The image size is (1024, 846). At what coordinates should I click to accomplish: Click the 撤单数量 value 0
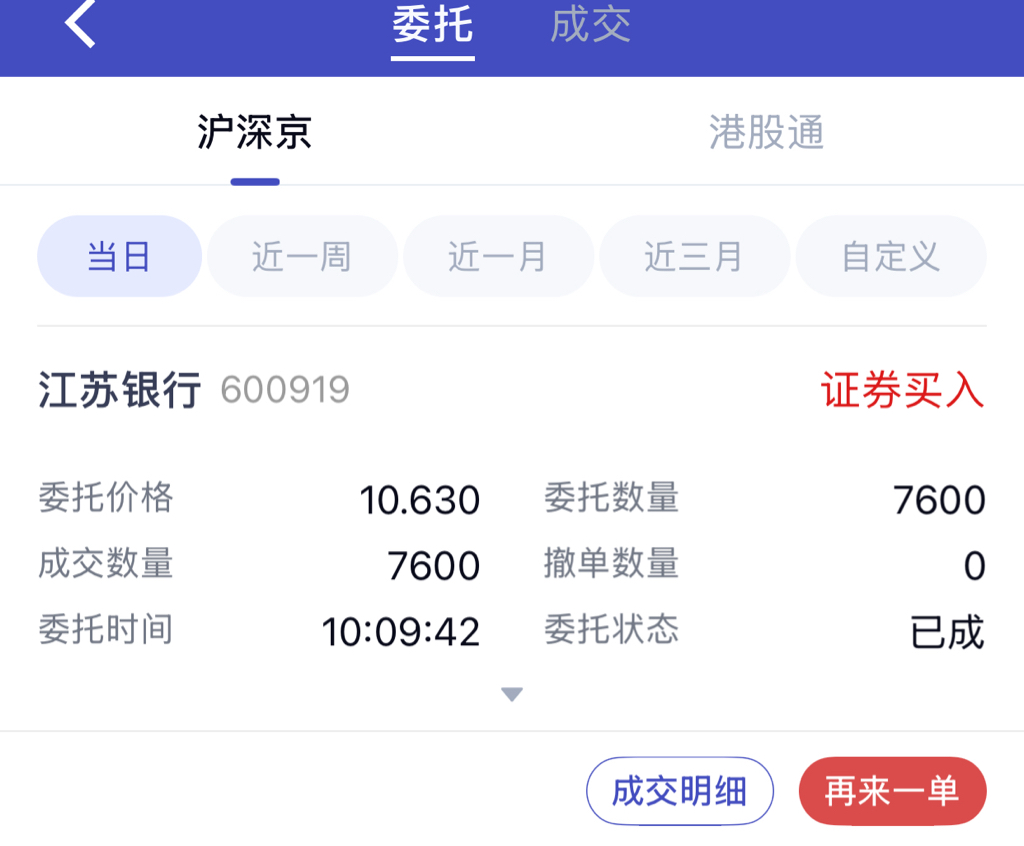pos(975,566)
